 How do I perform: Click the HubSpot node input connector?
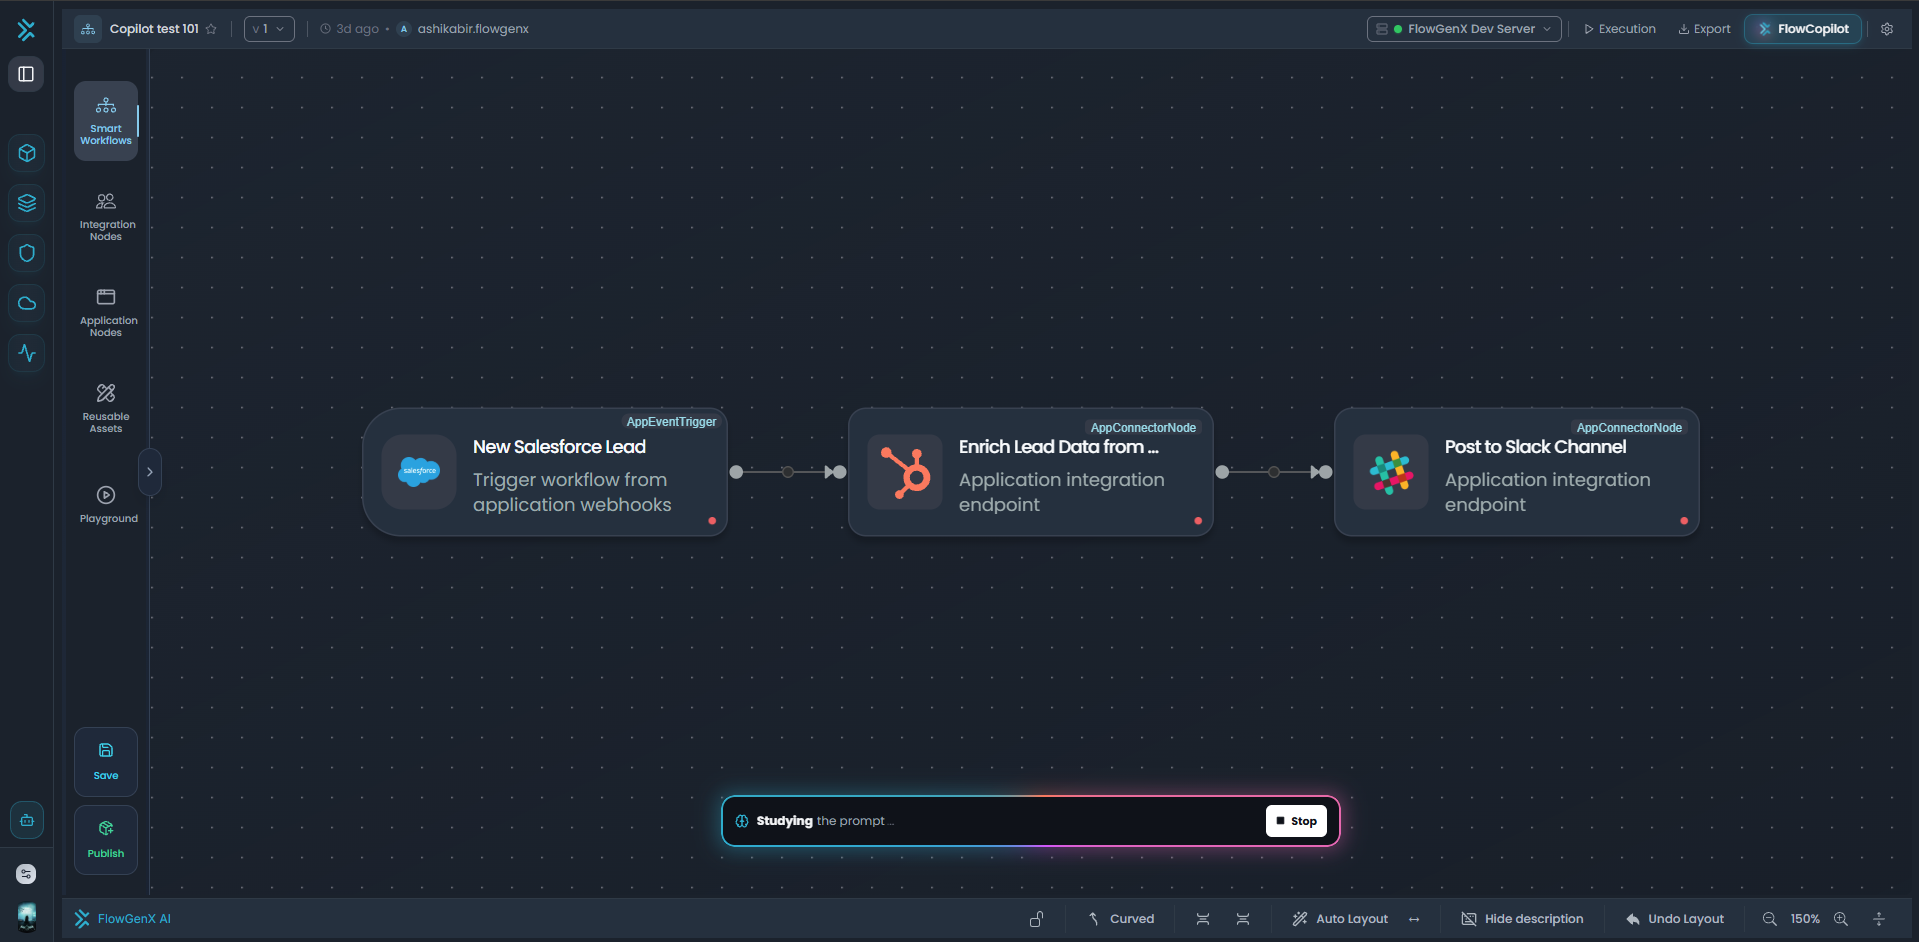[840, 472]
